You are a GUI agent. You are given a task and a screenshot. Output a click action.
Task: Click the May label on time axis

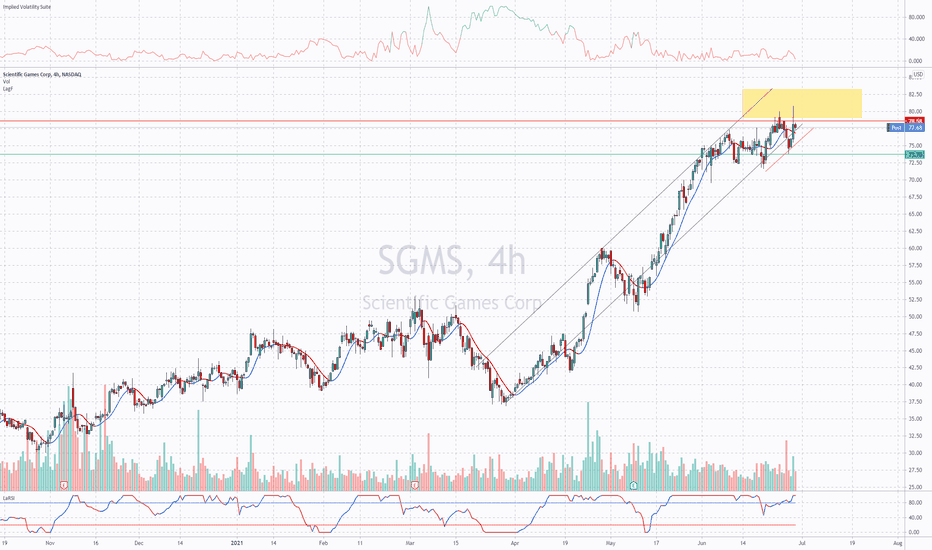pos(610,543)
